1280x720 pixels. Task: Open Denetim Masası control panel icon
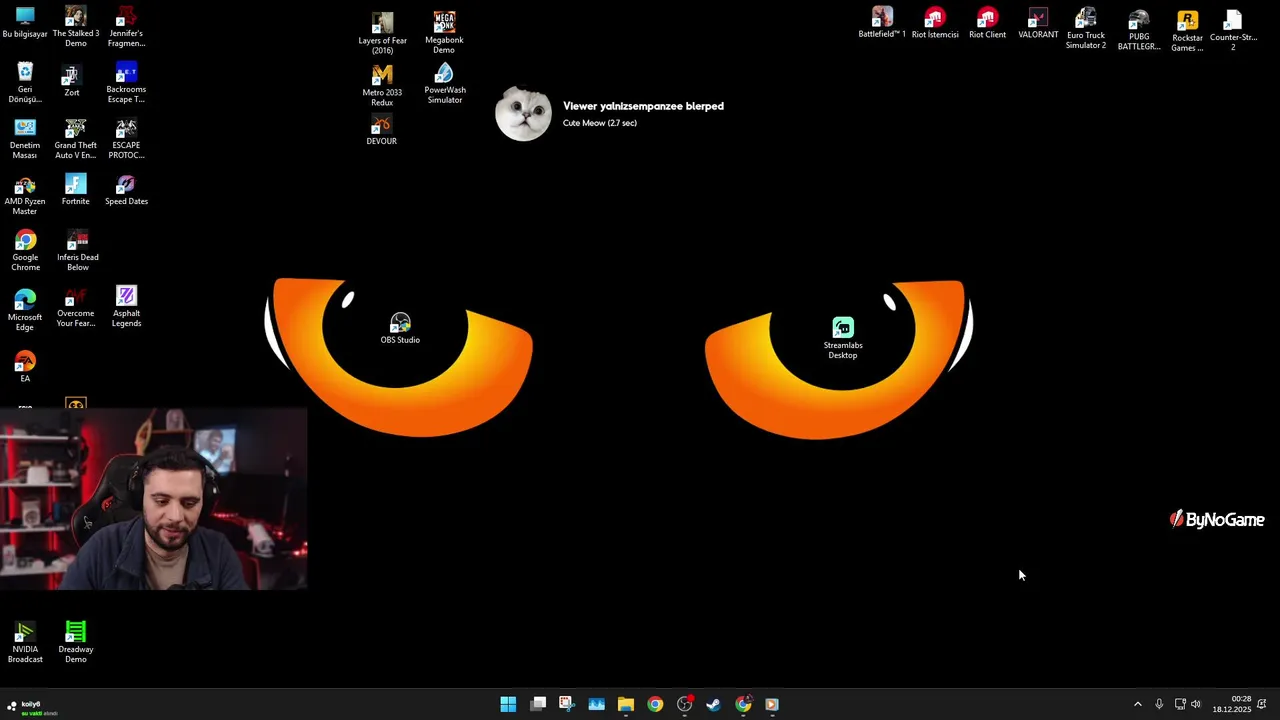(25, 138)
